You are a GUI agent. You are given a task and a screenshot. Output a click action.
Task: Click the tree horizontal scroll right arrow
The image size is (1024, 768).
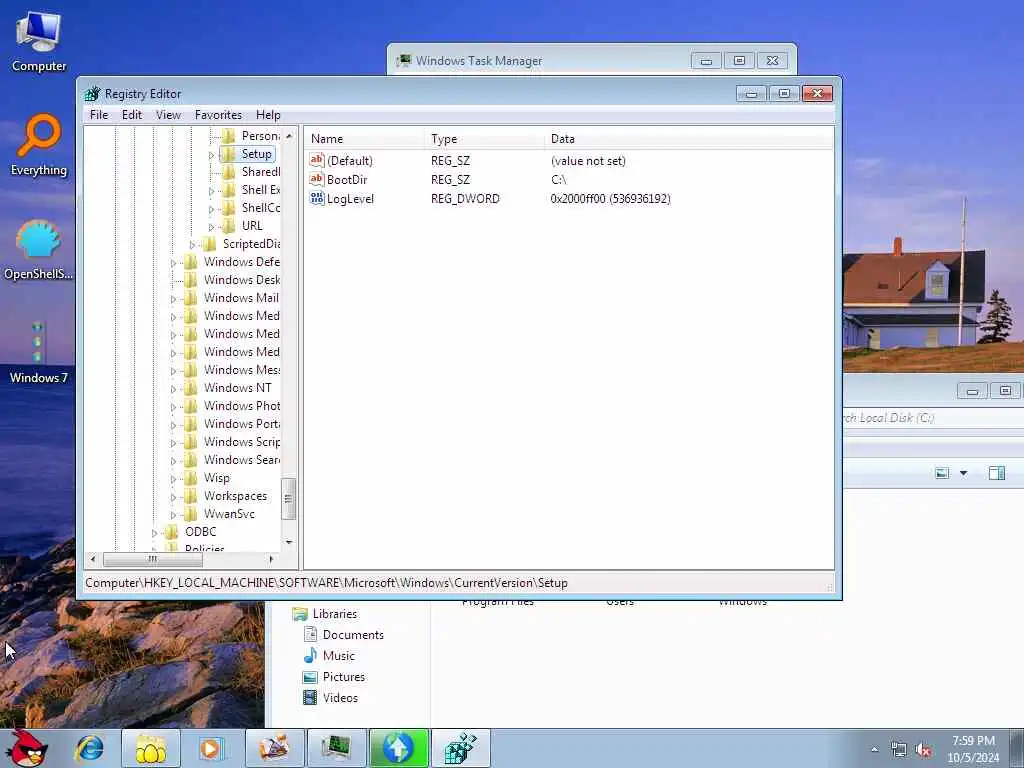[x=271, y=559]
